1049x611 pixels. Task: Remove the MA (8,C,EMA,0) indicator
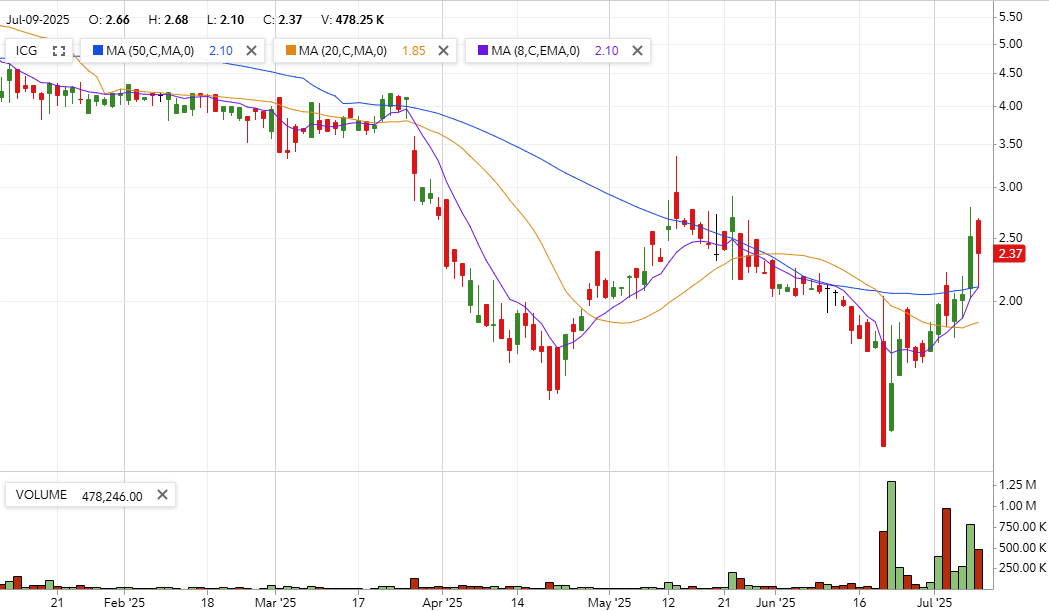(x=638, y=51)
